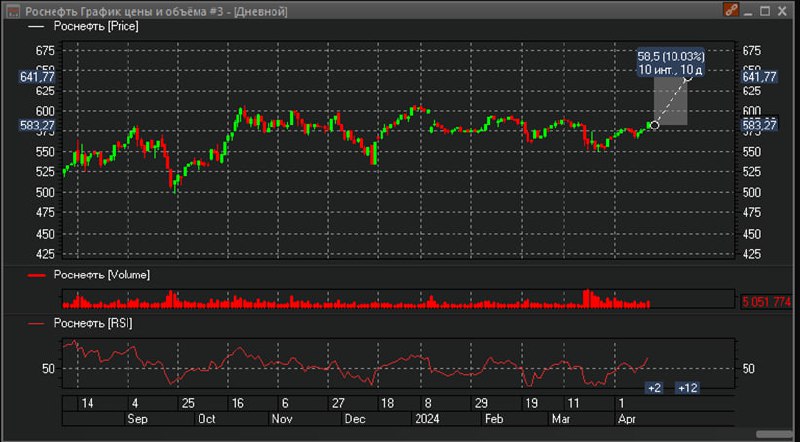
Task: Click the date label 14 on the time axis
Action: [x=88, y=403]
